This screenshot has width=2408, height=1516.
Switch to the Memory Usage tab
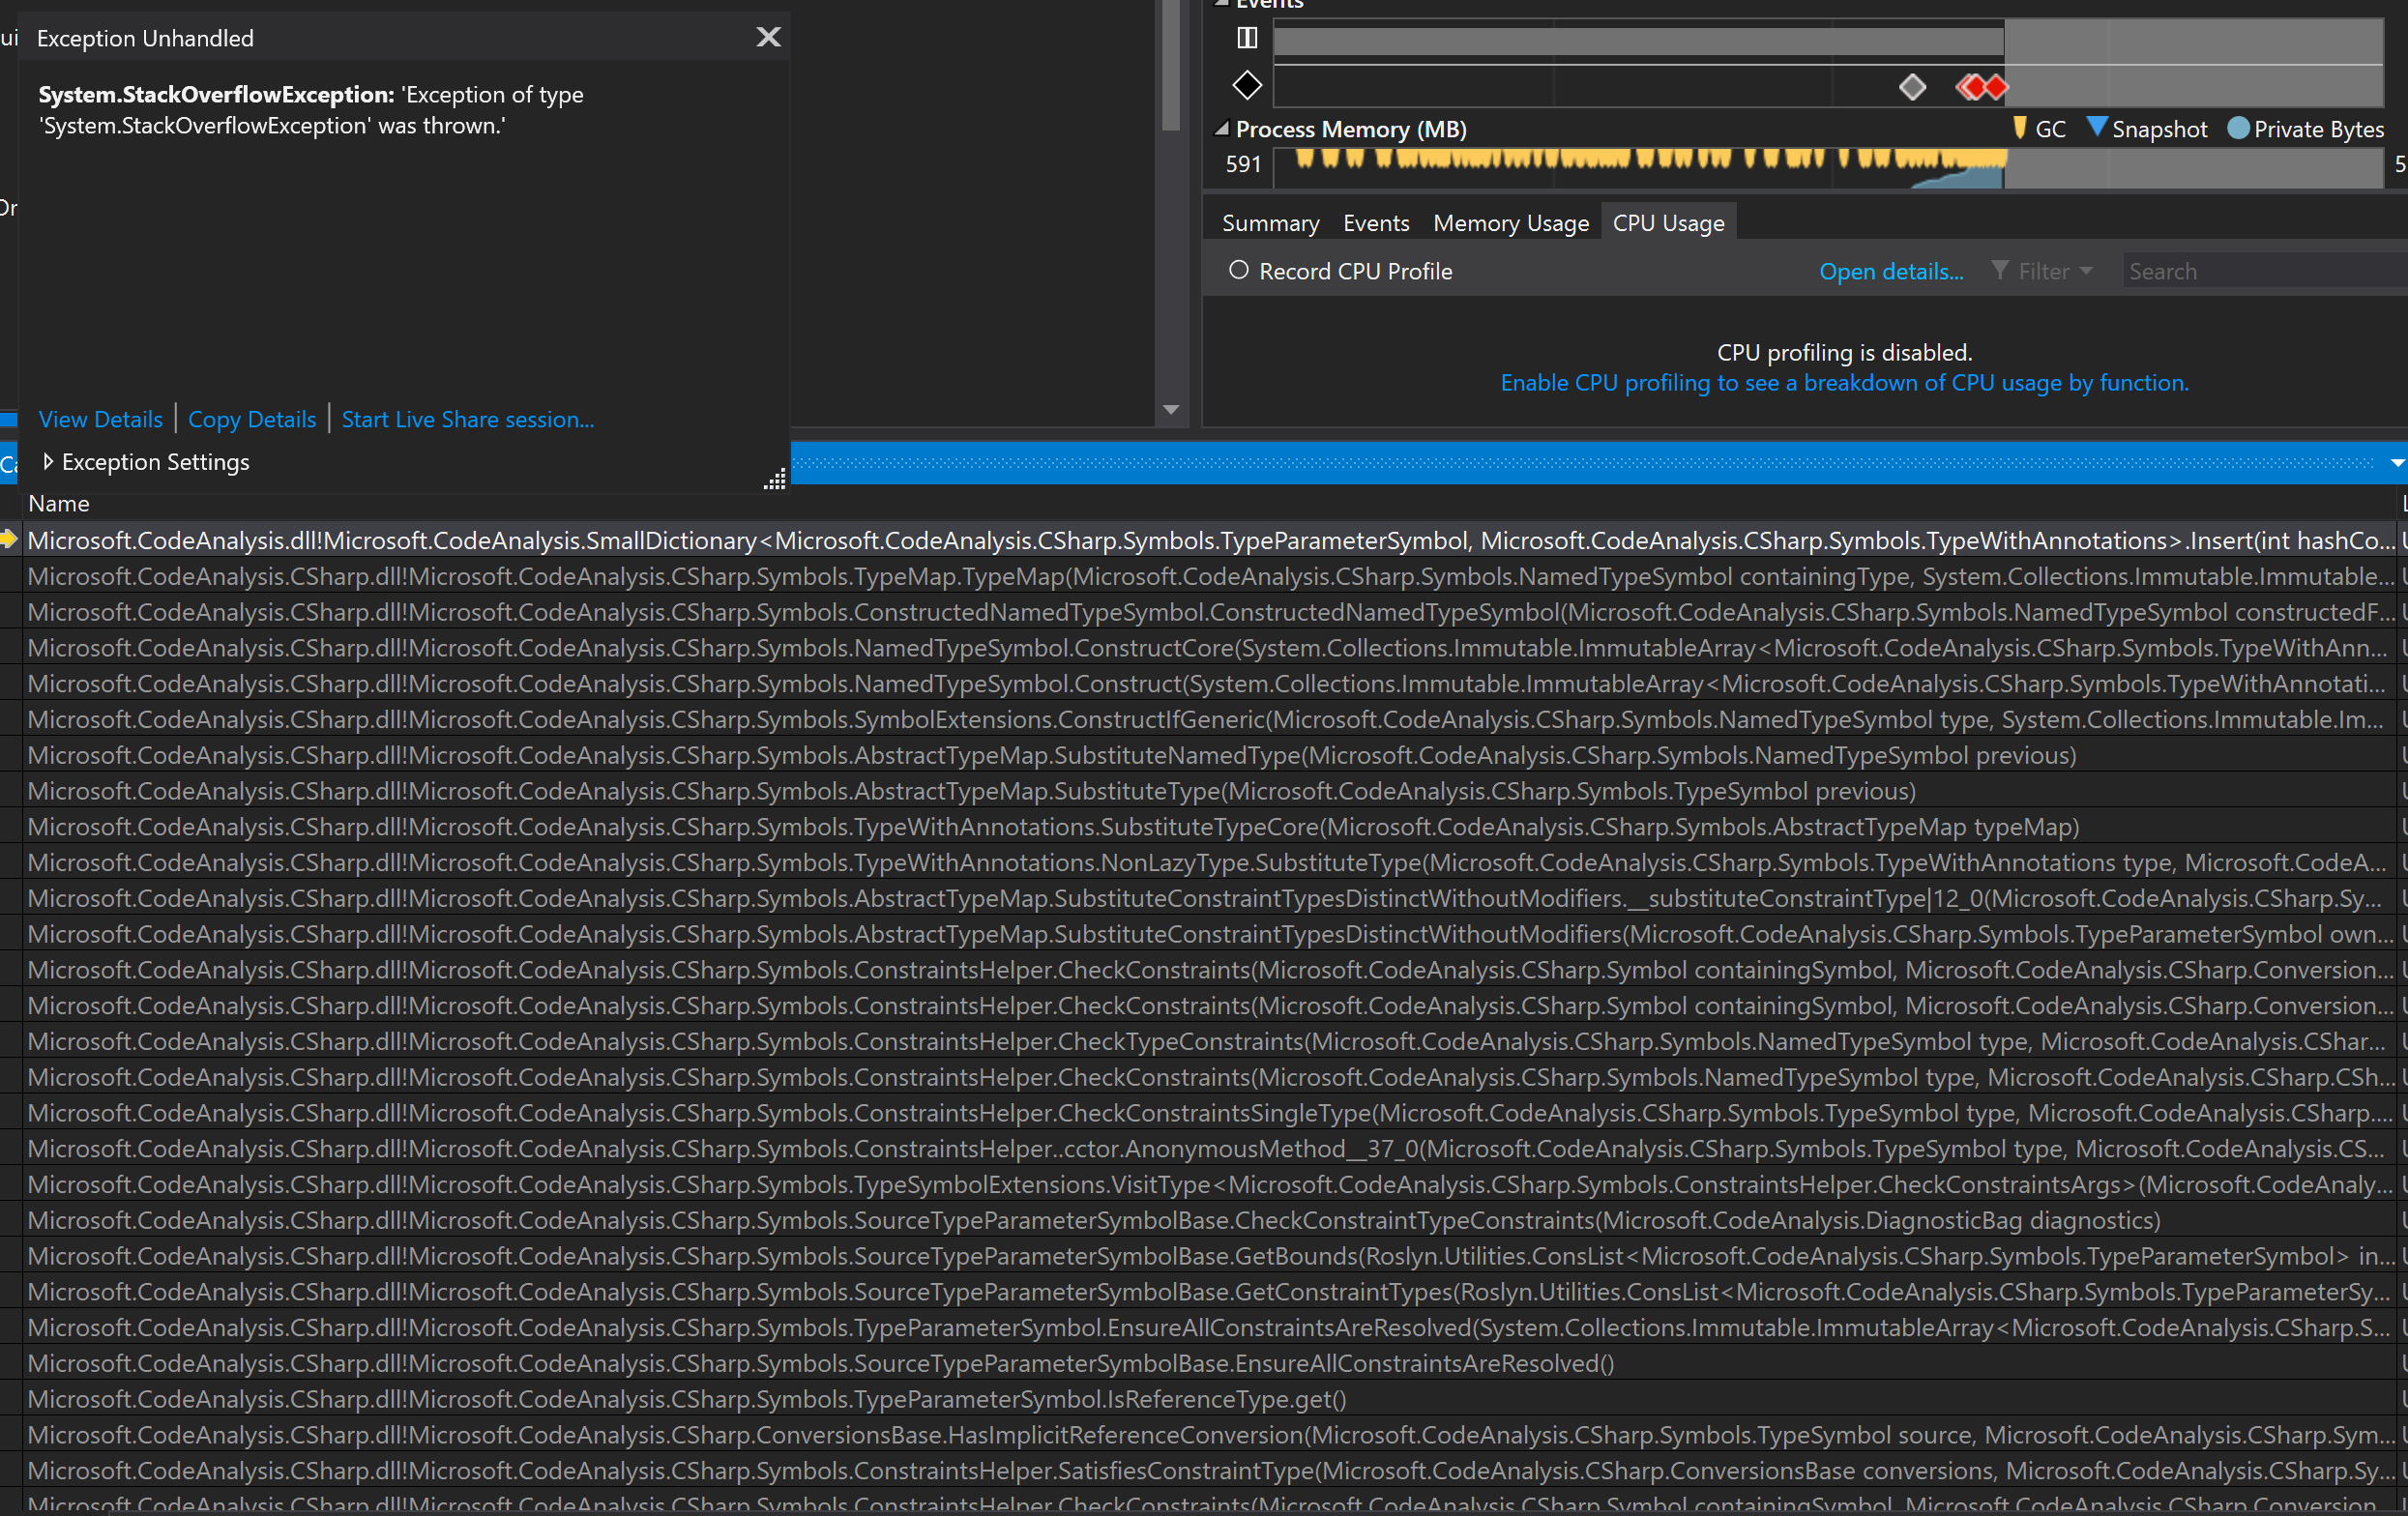click(1510, 222)
